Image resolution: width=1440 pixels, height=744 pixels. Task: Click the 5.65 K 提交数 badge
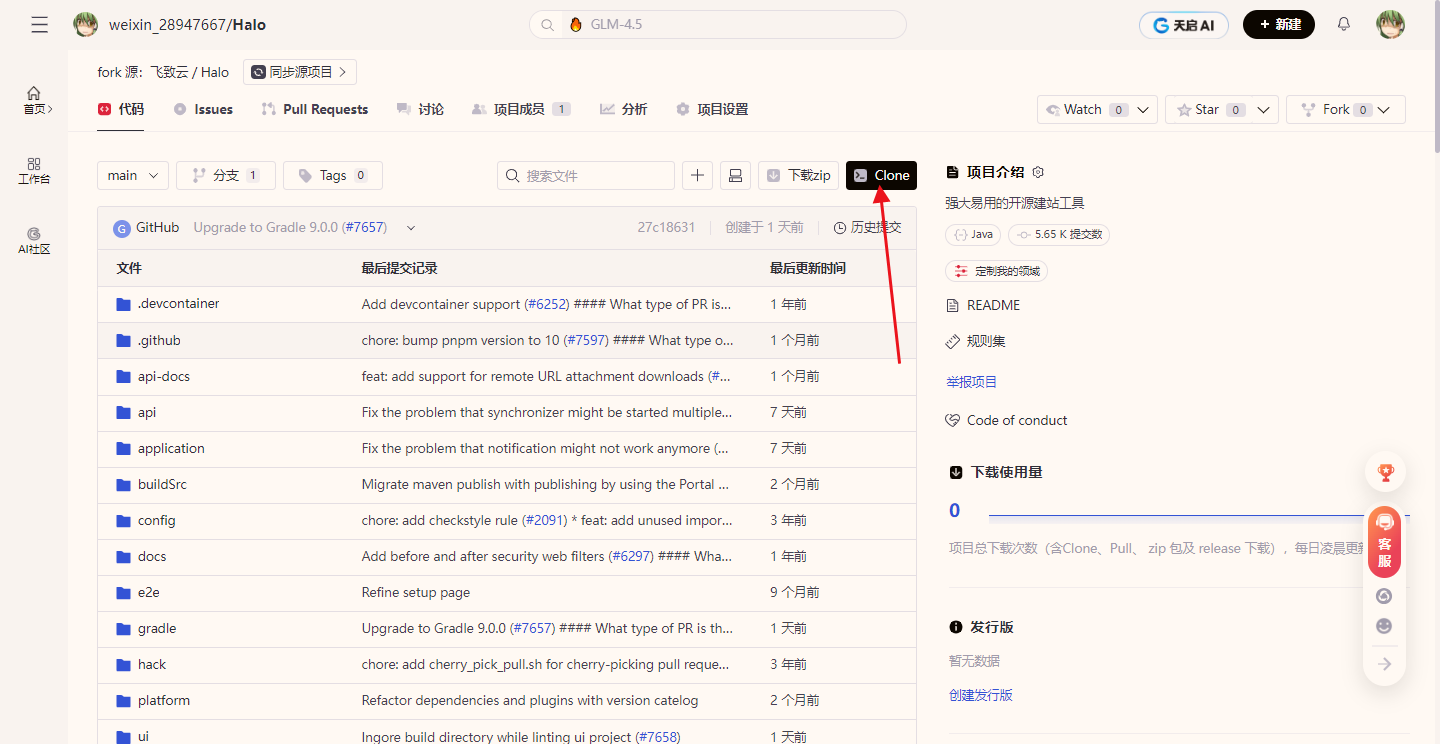coord(1059,234)
